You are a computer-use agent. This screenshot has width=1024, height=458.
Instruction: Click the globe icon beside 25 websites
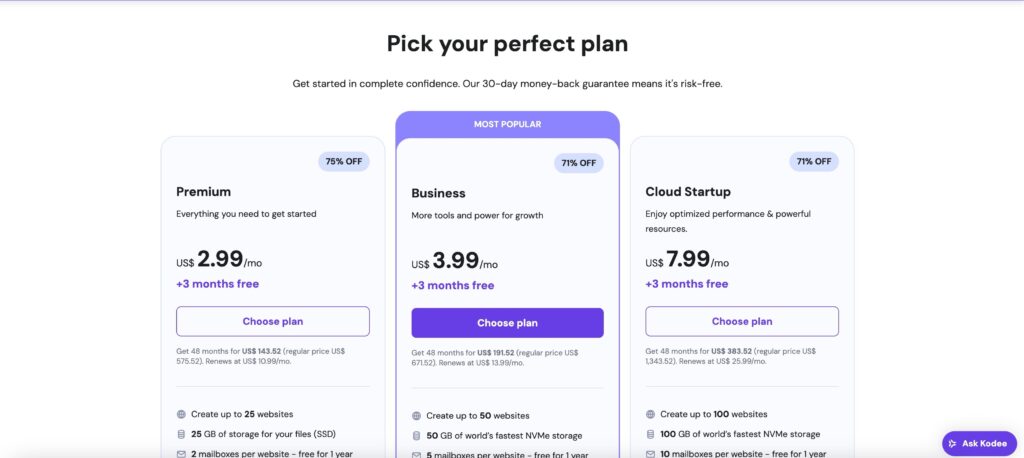(x=181, y=414)
